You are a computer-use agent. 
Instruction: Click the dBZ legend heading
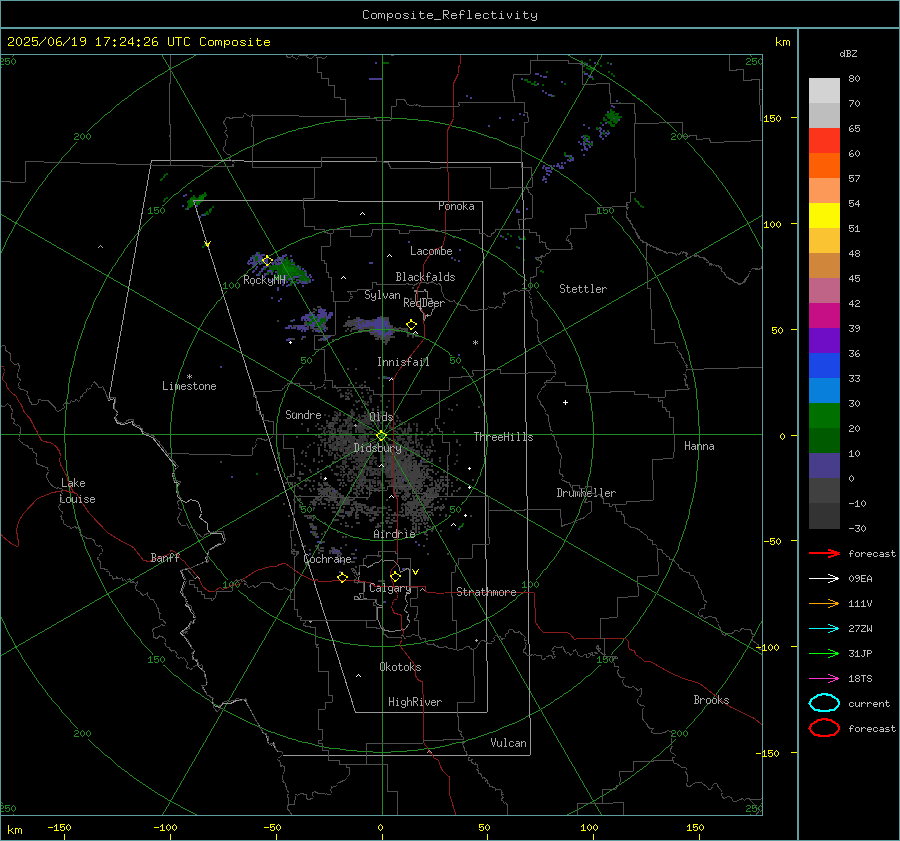(x=848, y=54)
